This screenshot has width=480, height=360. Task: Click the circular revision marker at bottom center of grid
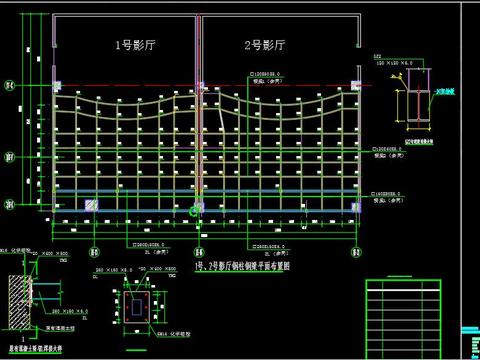point(193,211)
